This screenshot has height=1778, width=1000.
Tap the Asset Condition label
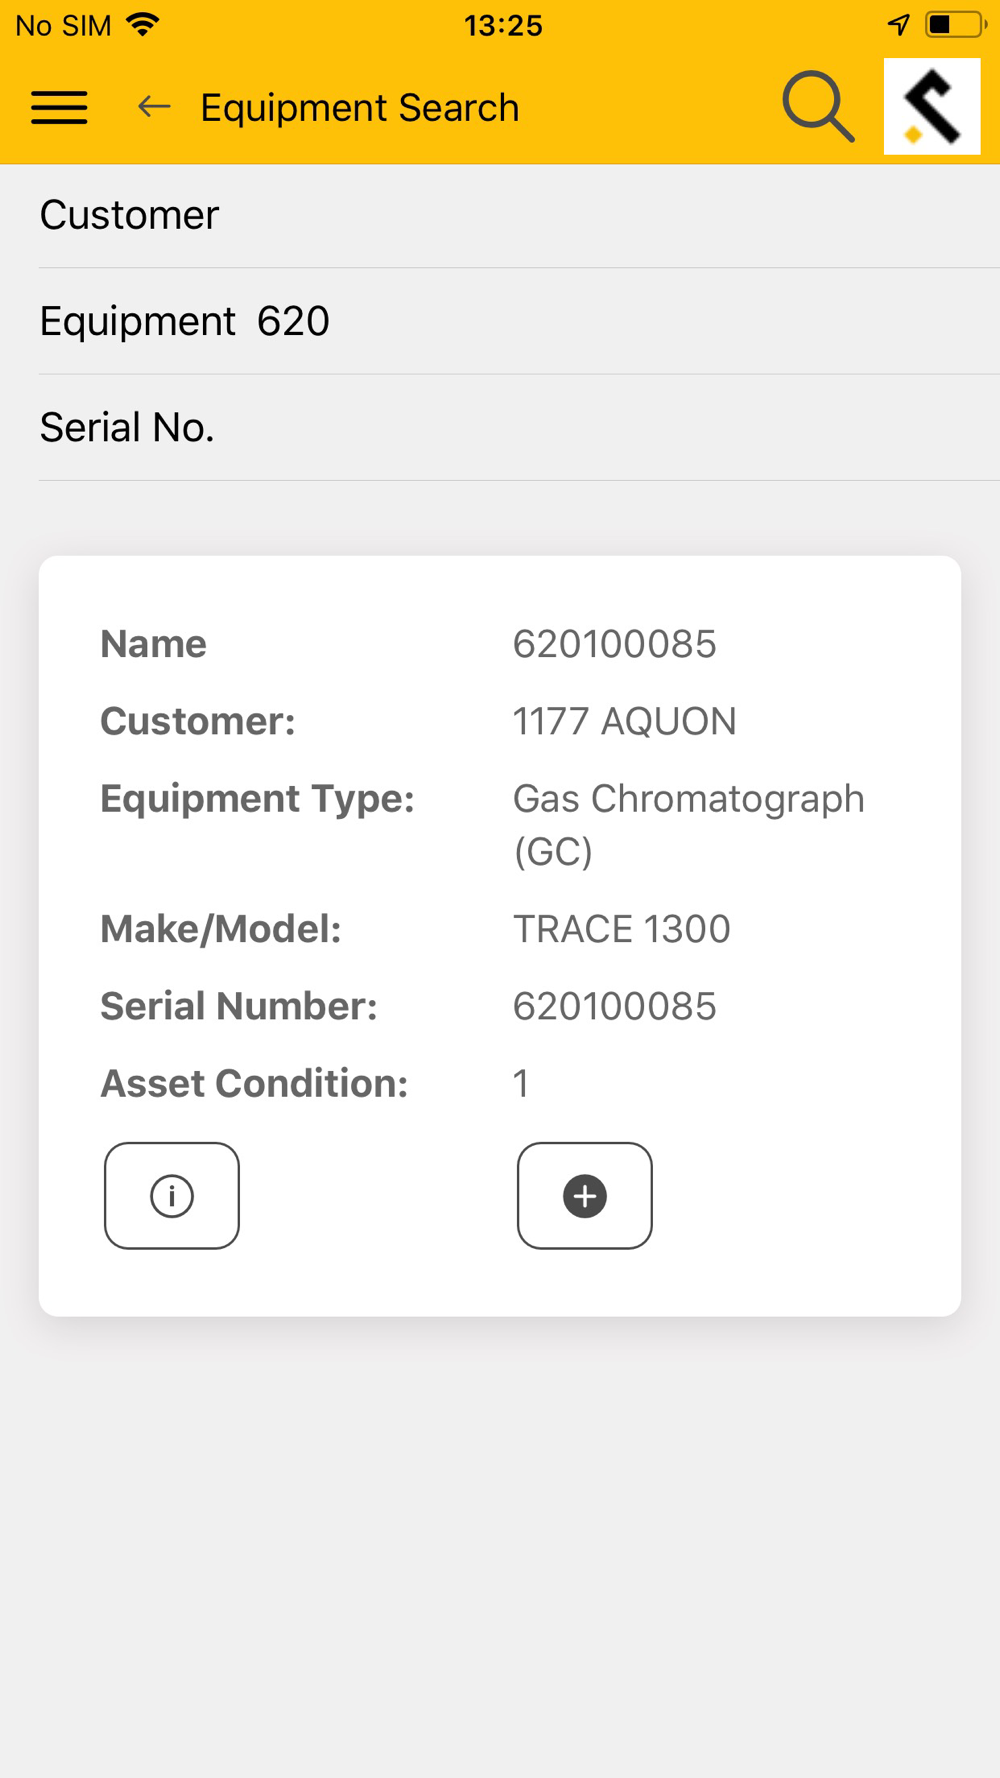pyautogui.click(x=254, y=1083)
